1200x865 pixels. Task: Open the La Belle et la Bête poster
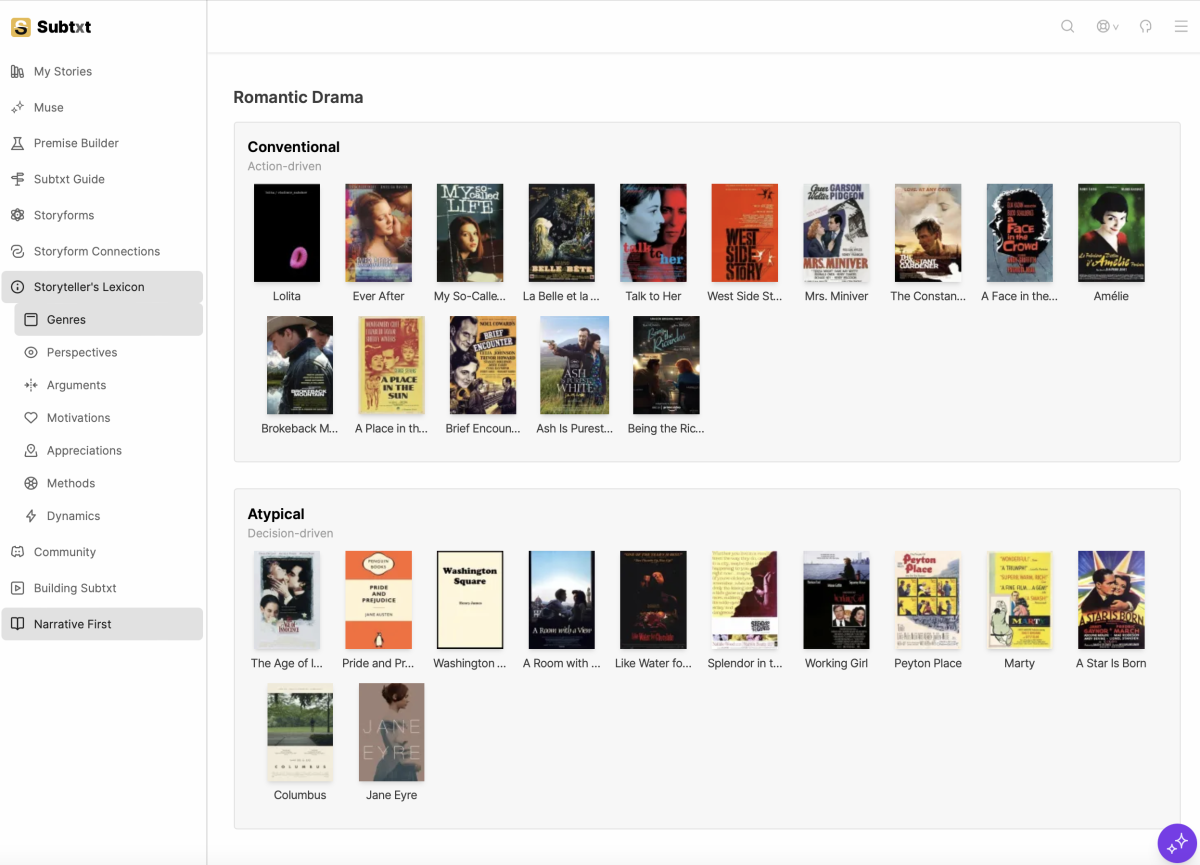[562, 233]
